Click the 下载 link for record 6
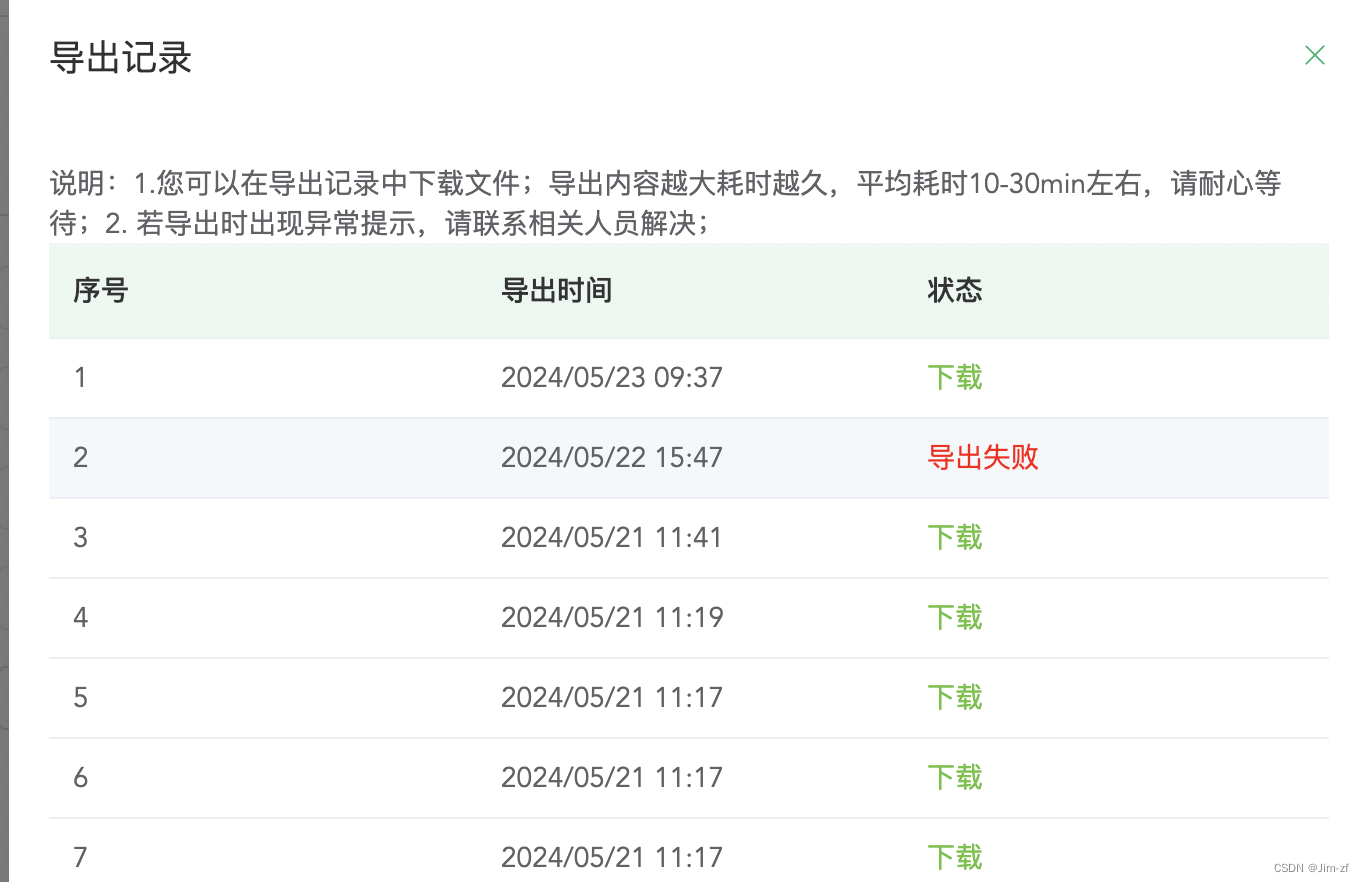Screen dimensions: 1364x882 point(954,777)
